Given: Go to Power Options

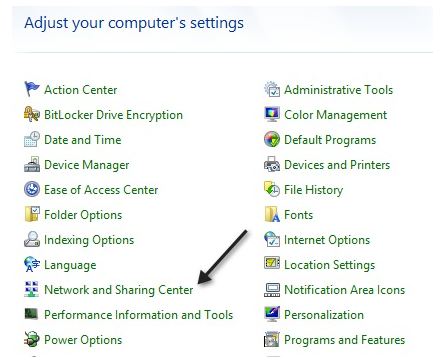Looking at the screenshot, I should (x=83, y=340).
